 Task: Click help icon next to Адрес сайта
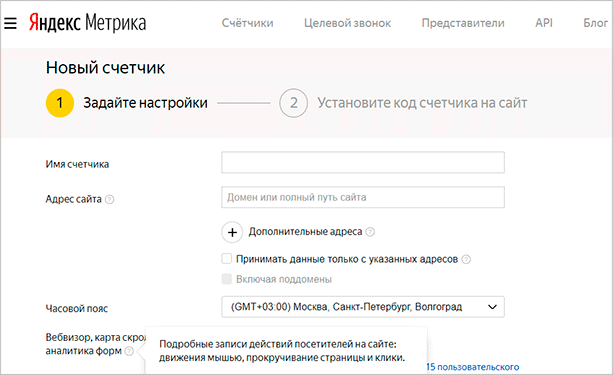click(110, 199)
